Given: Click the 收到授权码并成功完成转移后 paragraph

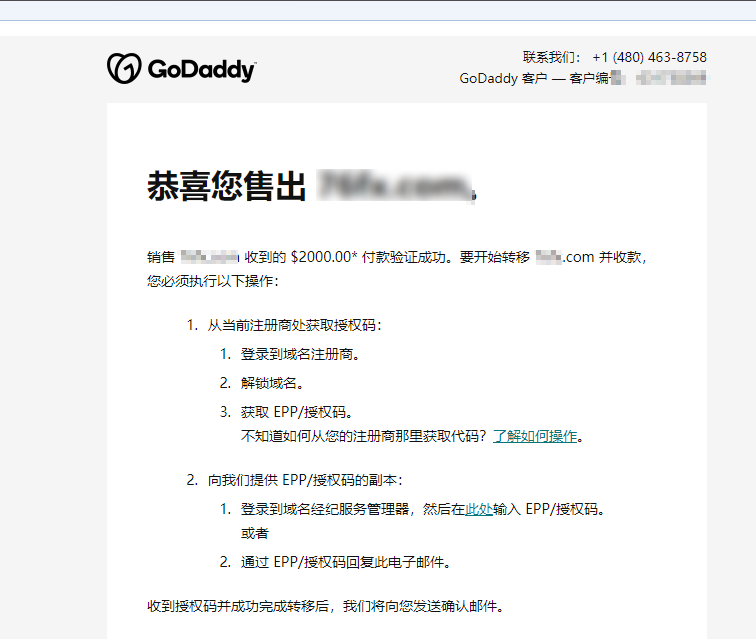Looking at the screenshot, I should [326, 606].
